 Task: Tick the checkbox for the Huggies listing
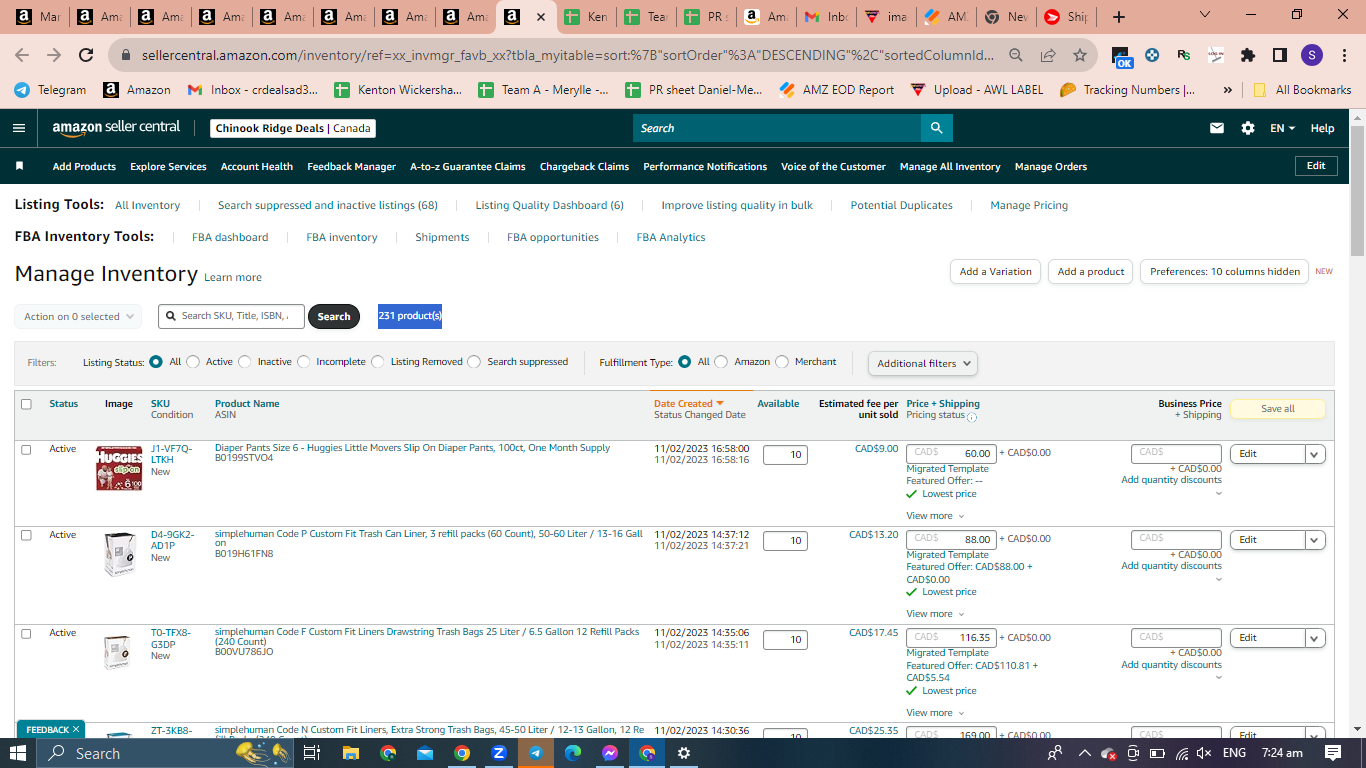pos(26,450)
